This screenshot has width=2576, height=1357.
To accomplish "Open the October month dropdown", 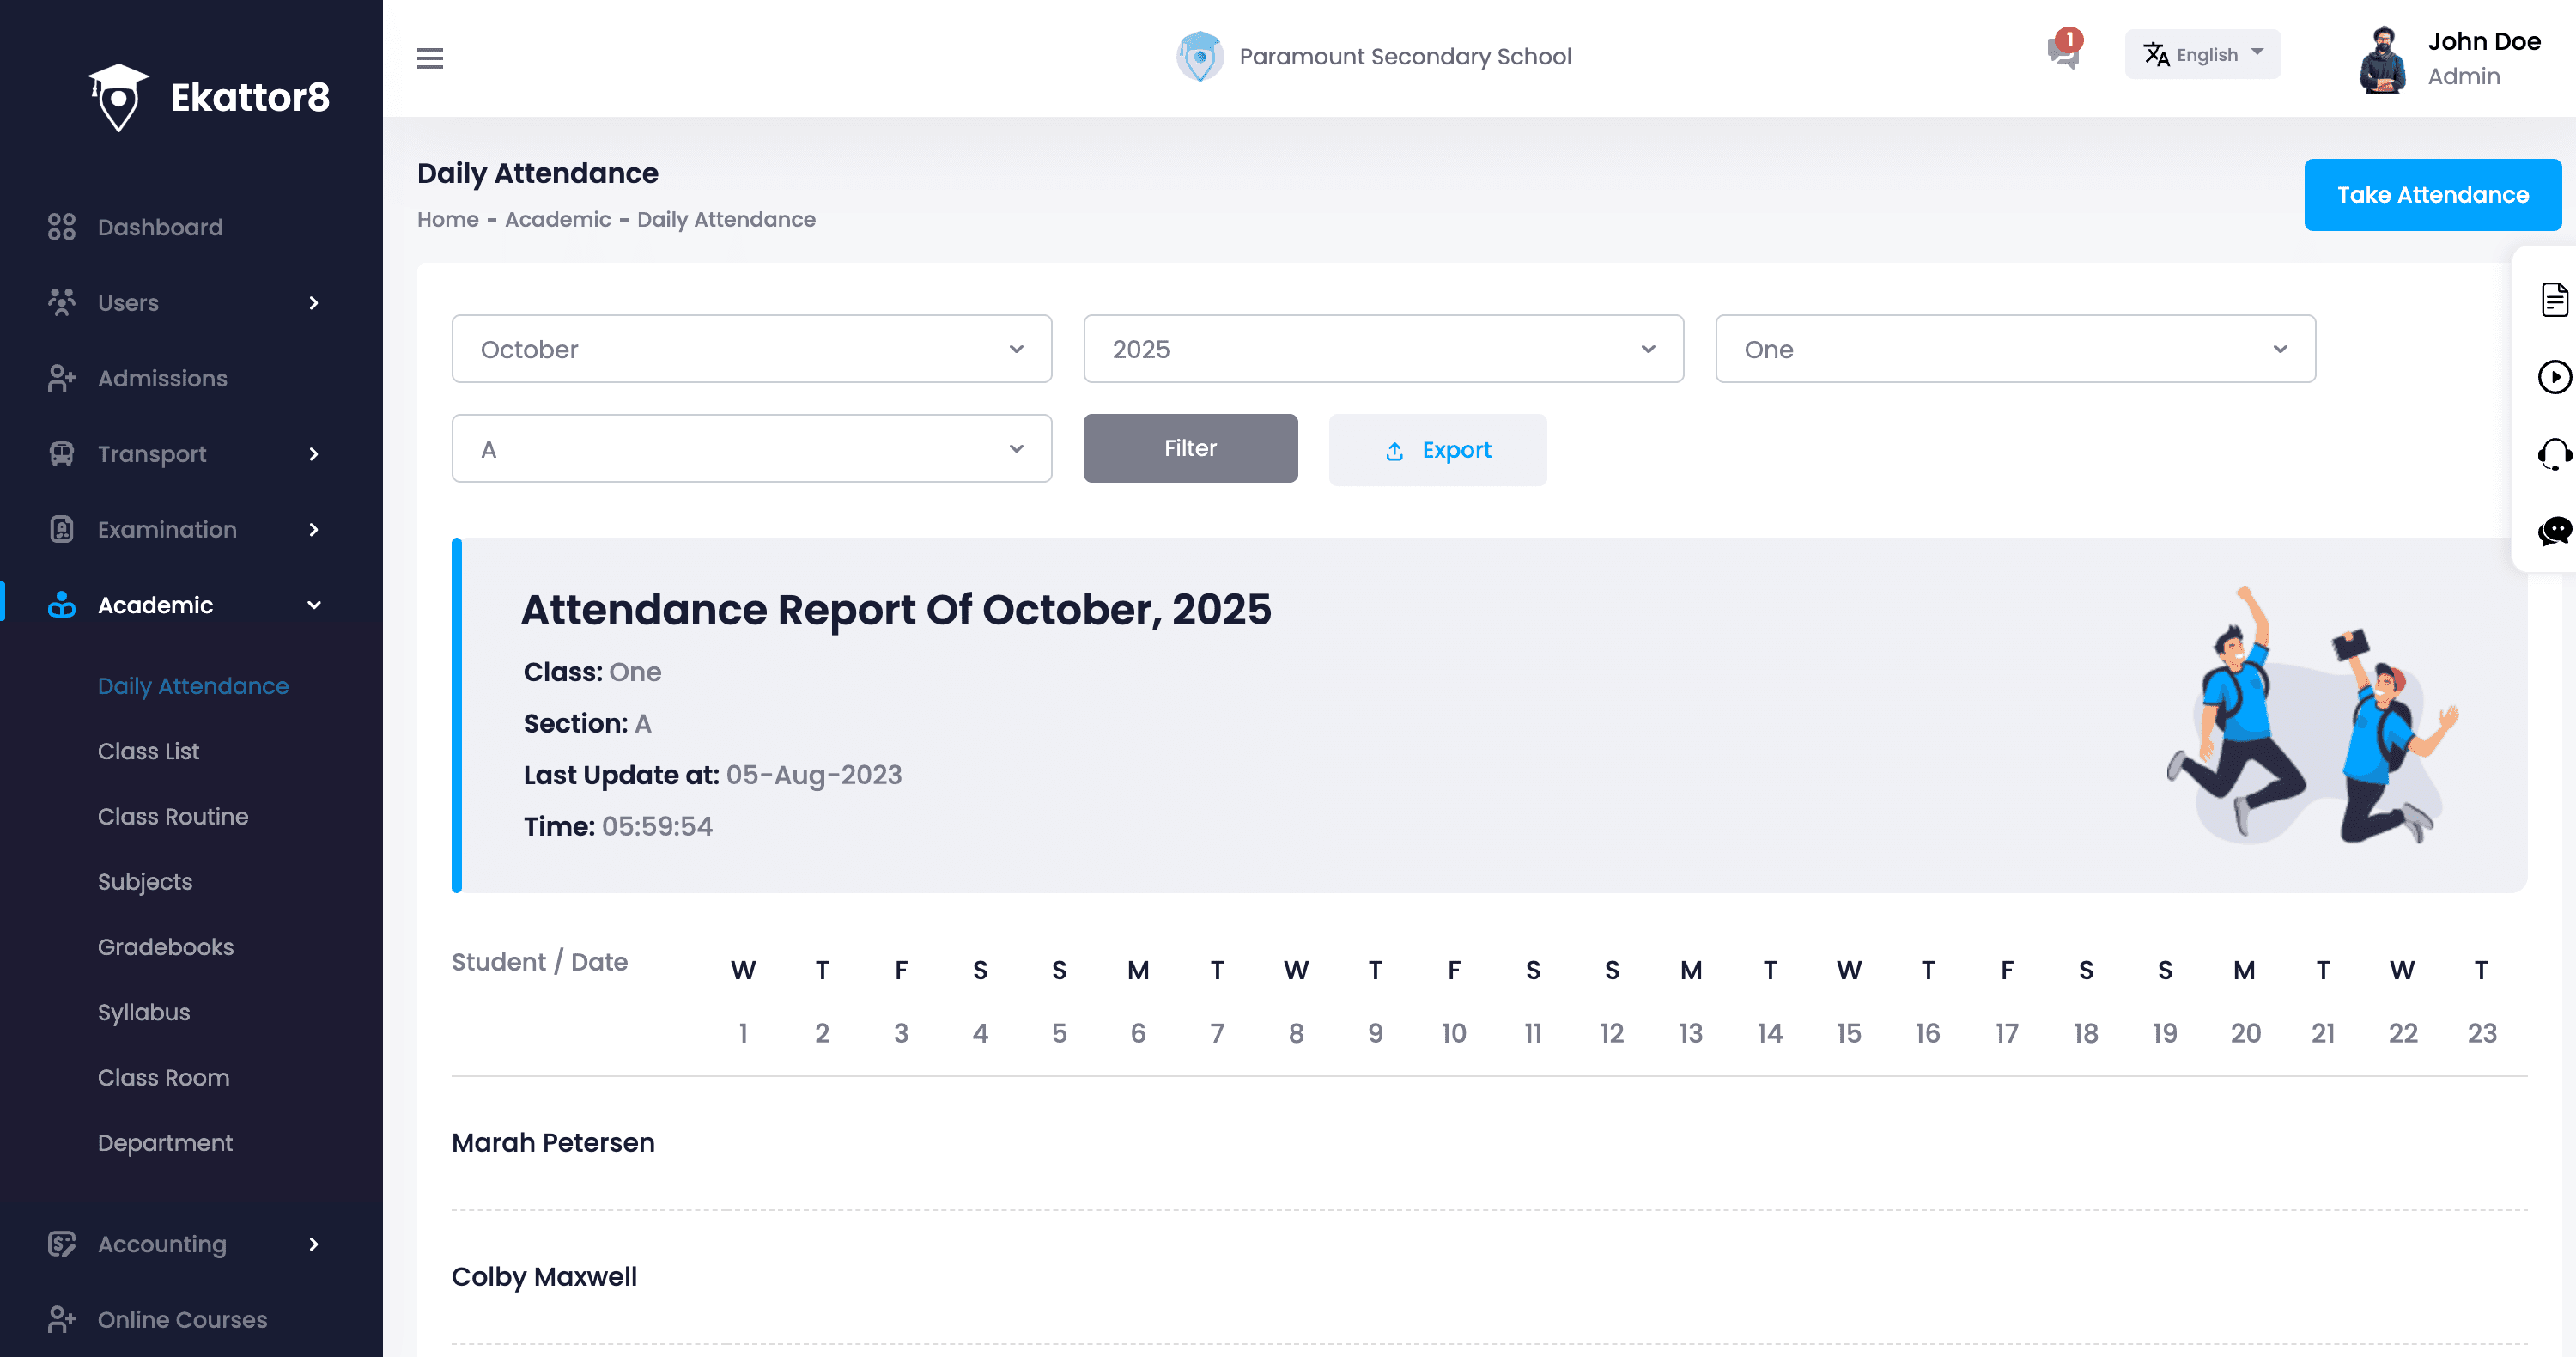I will point(751,349).
